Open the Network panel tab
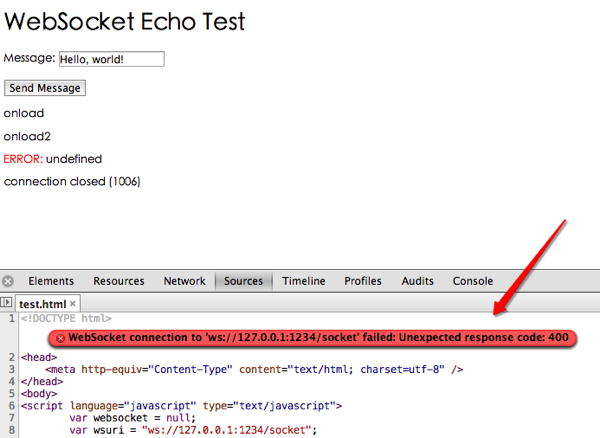 tap(184, 281)
